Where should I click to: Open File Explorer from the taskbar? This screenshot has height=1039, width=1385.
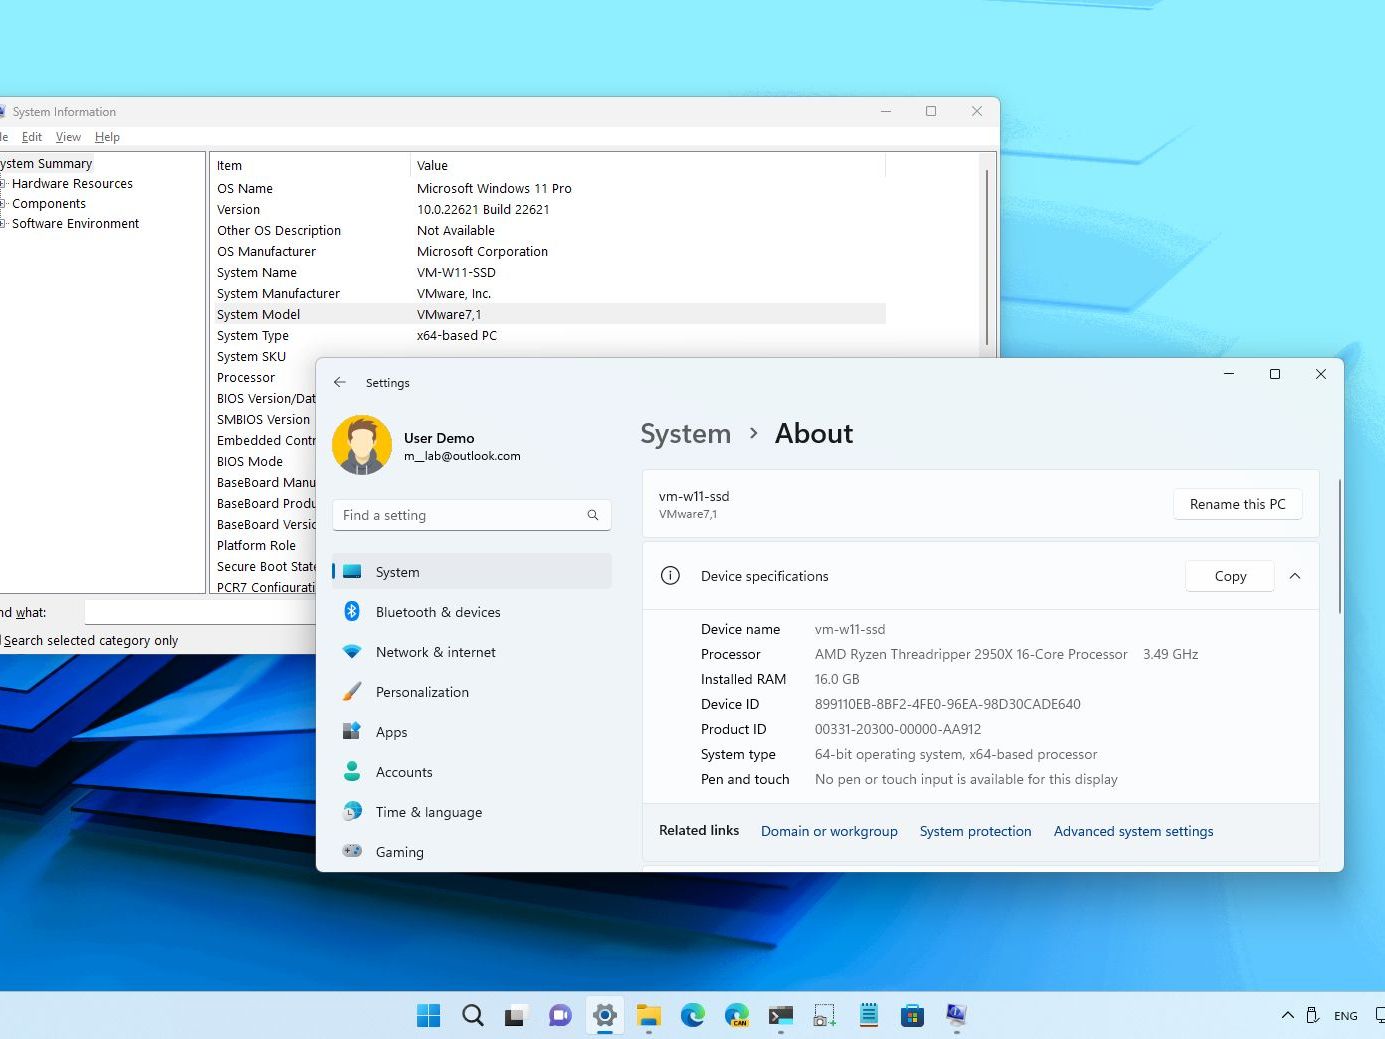click(649, 1016)
